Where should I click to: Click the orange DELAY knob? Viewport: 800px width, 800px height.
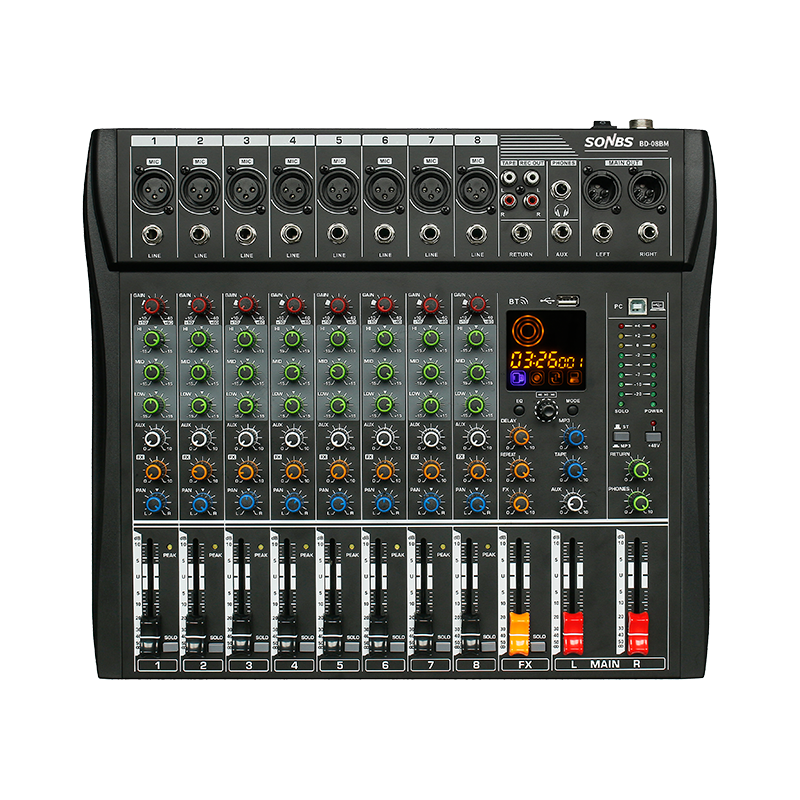click(x=519, y=437)
